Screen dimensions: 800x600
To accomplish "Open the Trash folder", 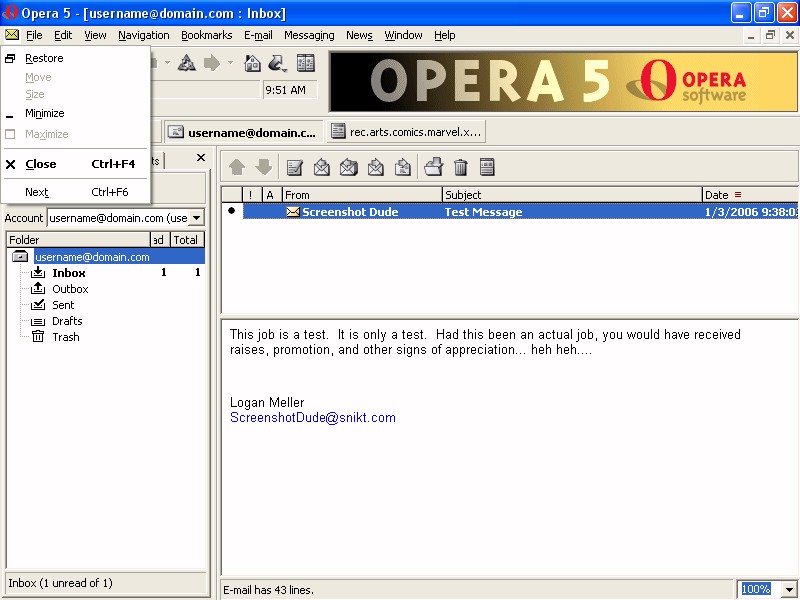I will pos(66,337).
